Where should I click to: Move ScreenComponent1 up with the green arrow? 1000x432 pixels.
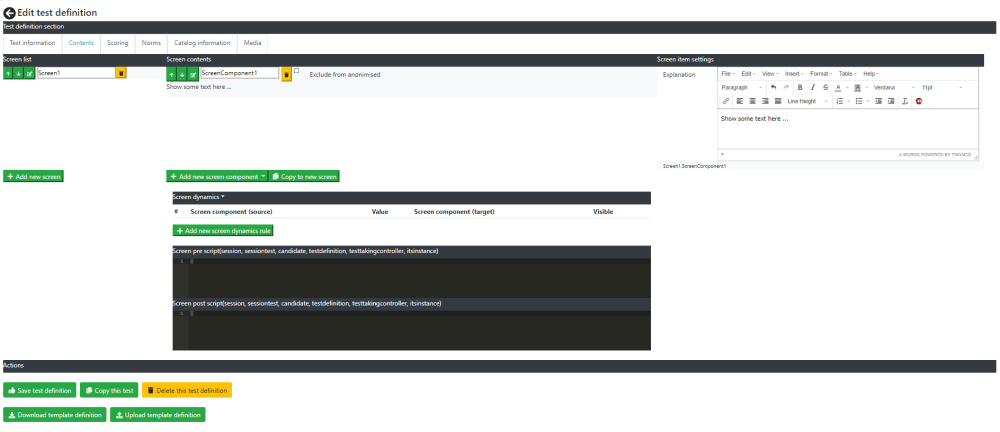172,74
